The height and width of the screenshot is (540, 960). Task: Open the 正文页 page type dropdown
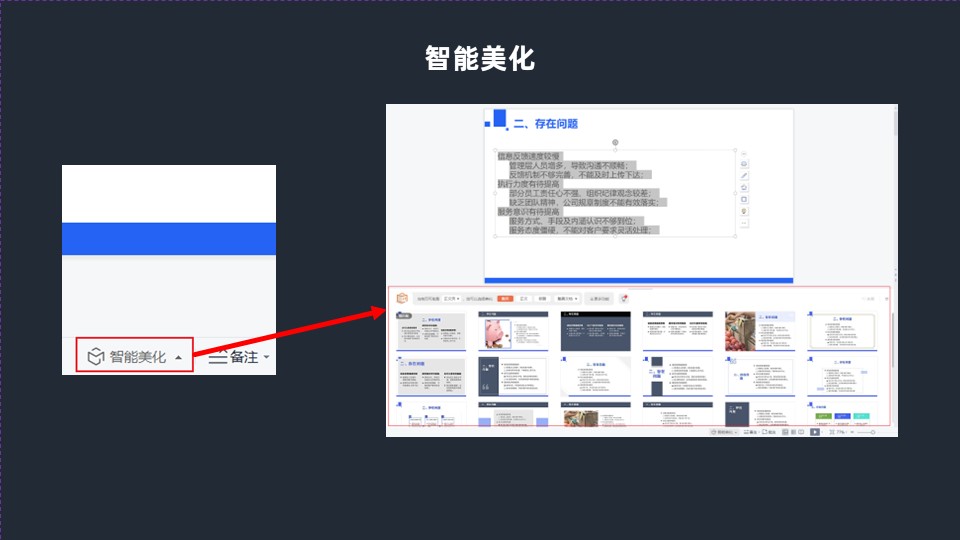[451, 299]
